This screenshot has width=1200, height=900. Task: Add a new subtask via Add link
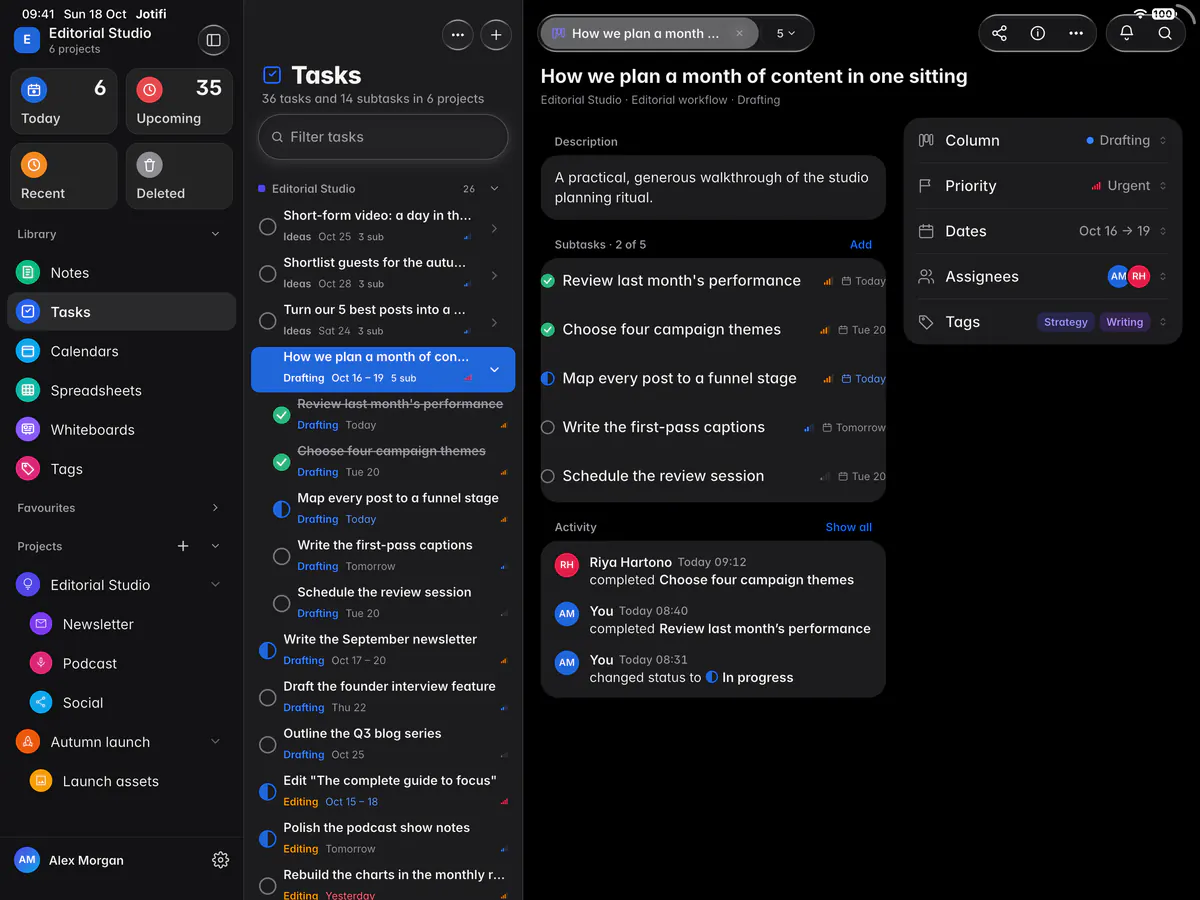861,244
